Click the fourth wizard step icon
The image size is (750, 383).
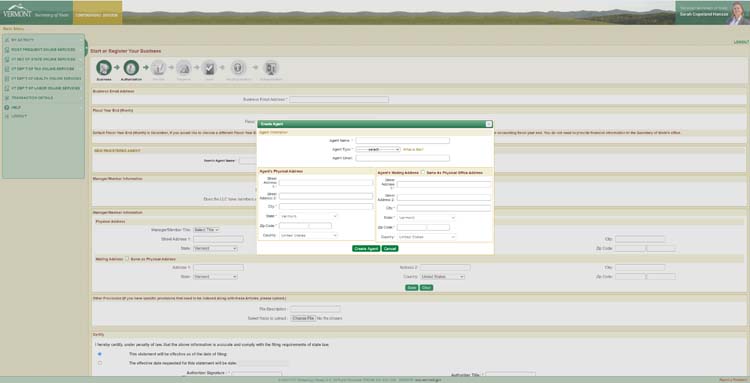click(x=184, y=68)
